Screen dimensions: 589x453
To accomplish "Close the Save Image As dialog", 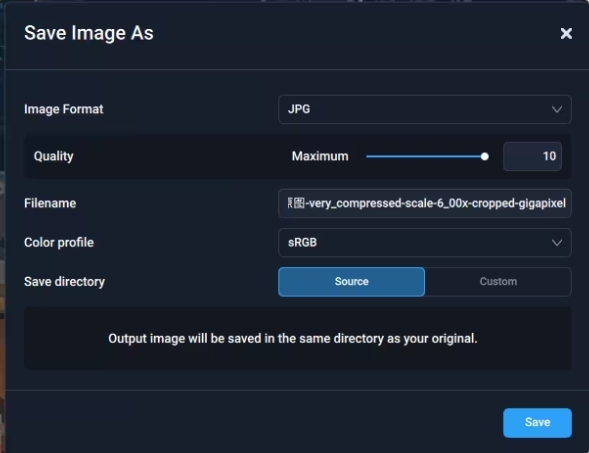I will (566, 33).
